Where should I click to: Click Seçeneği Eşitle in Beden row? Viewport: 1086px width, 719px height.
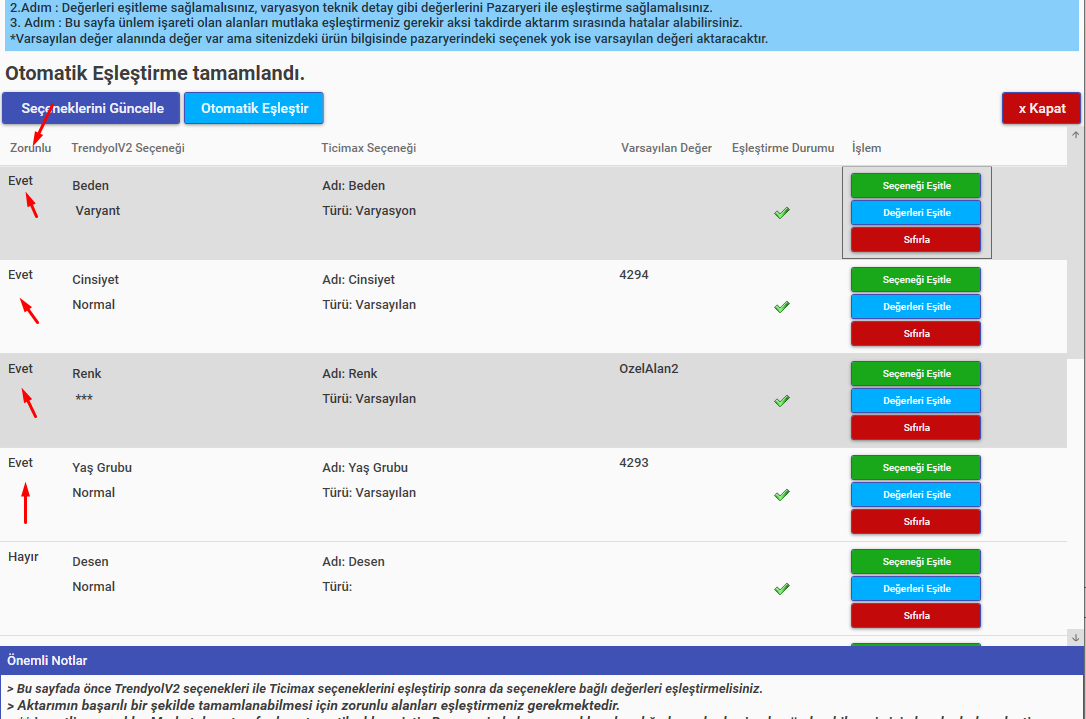(916, 186)
